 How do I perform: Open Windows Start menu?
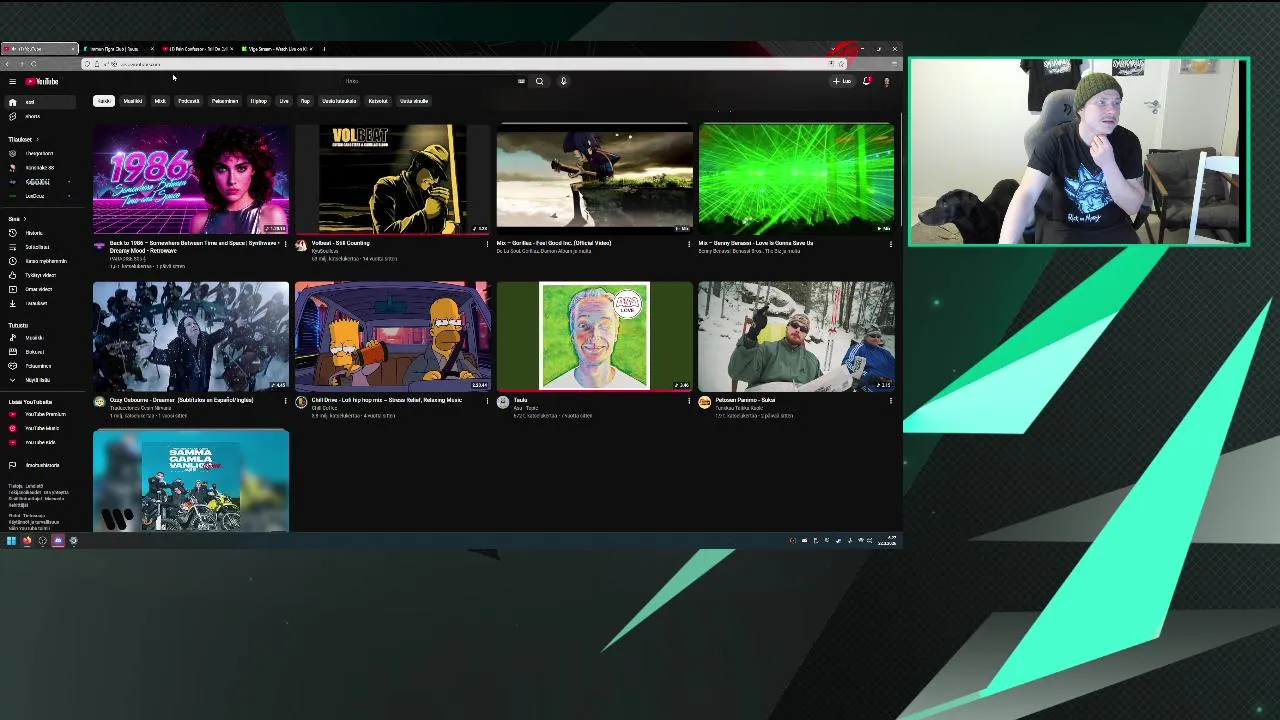pyautogui.click(x=11, y=541)
